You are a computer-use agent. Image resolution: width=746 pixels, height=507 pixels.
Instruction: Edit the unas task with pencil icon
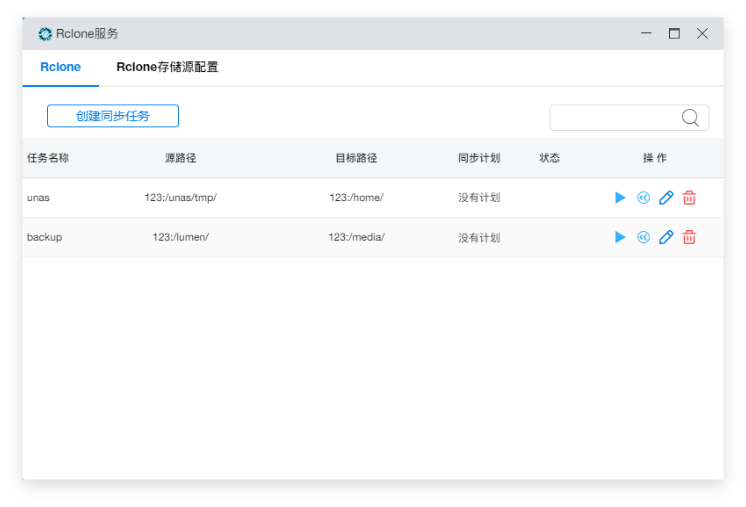[666, 197]
